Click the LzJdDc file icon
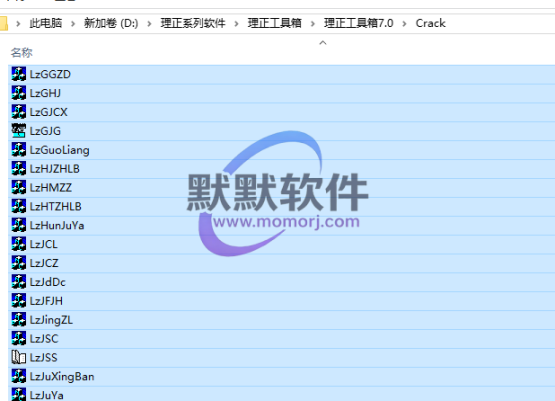 [x=18, y=282]
